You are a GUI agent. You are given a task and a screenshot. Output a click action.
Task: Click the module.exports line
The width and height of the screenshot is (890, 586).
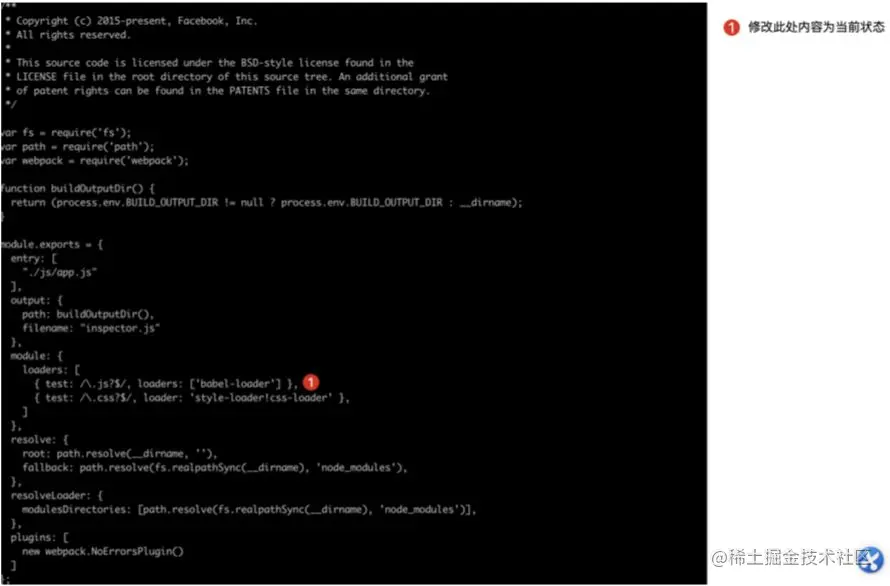[52, 245]
